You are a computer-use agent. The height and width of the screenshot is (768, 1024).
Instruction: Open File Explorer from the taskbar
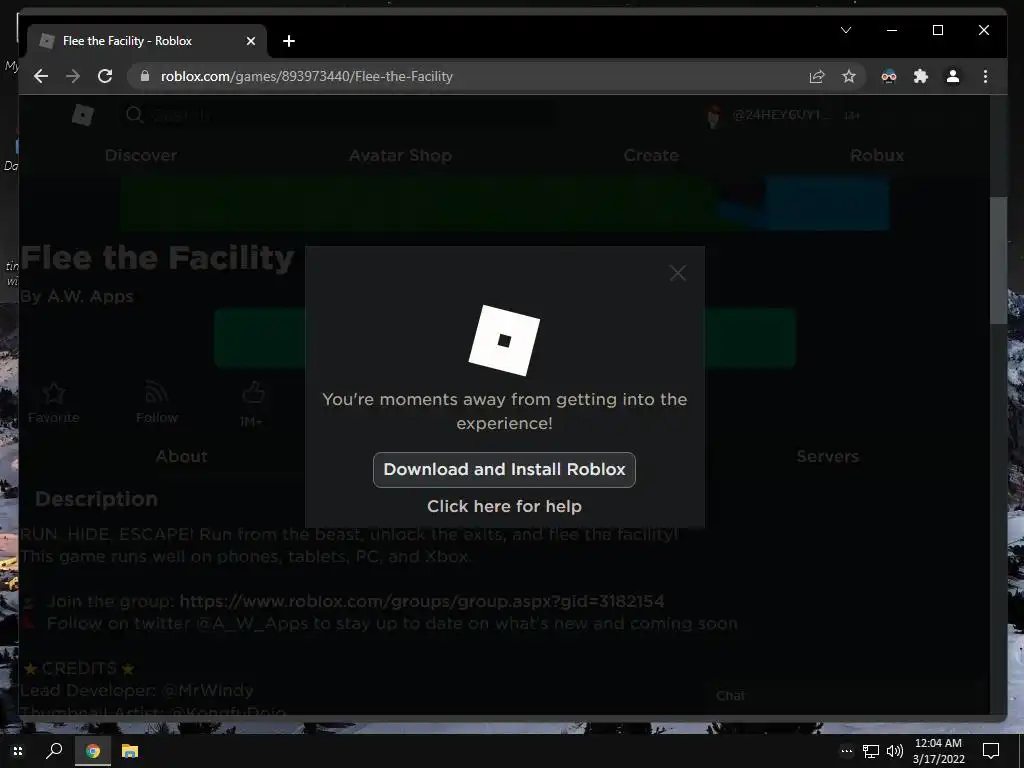pos(130,751)
